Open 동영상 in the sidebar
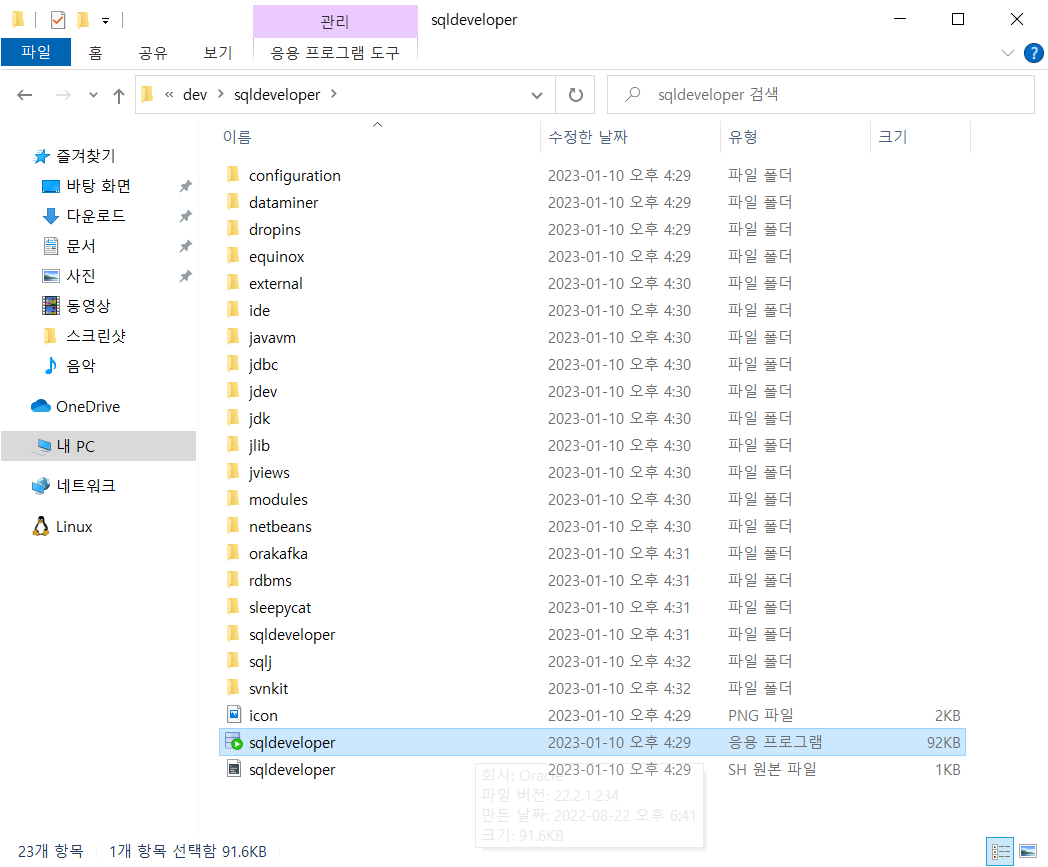 [x=88, y=305]
